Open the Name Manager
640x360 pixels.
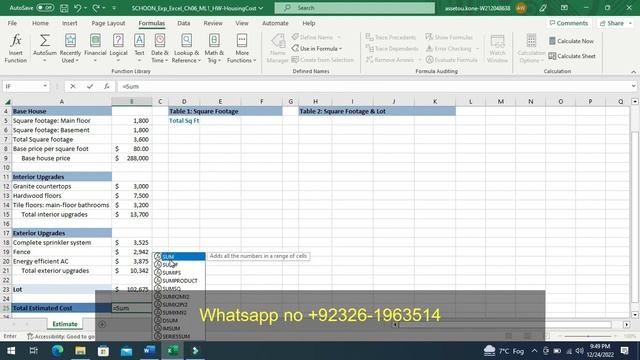[278, 48]
